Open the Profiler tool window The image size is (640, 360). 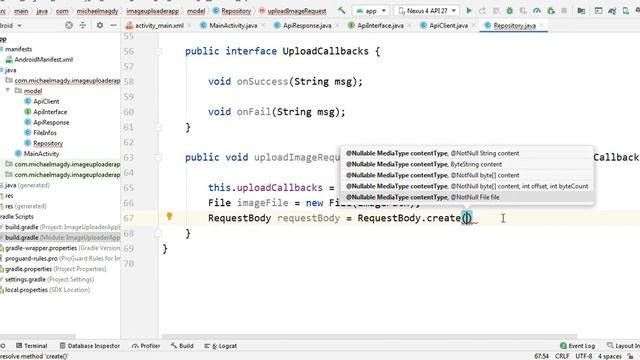146,346
